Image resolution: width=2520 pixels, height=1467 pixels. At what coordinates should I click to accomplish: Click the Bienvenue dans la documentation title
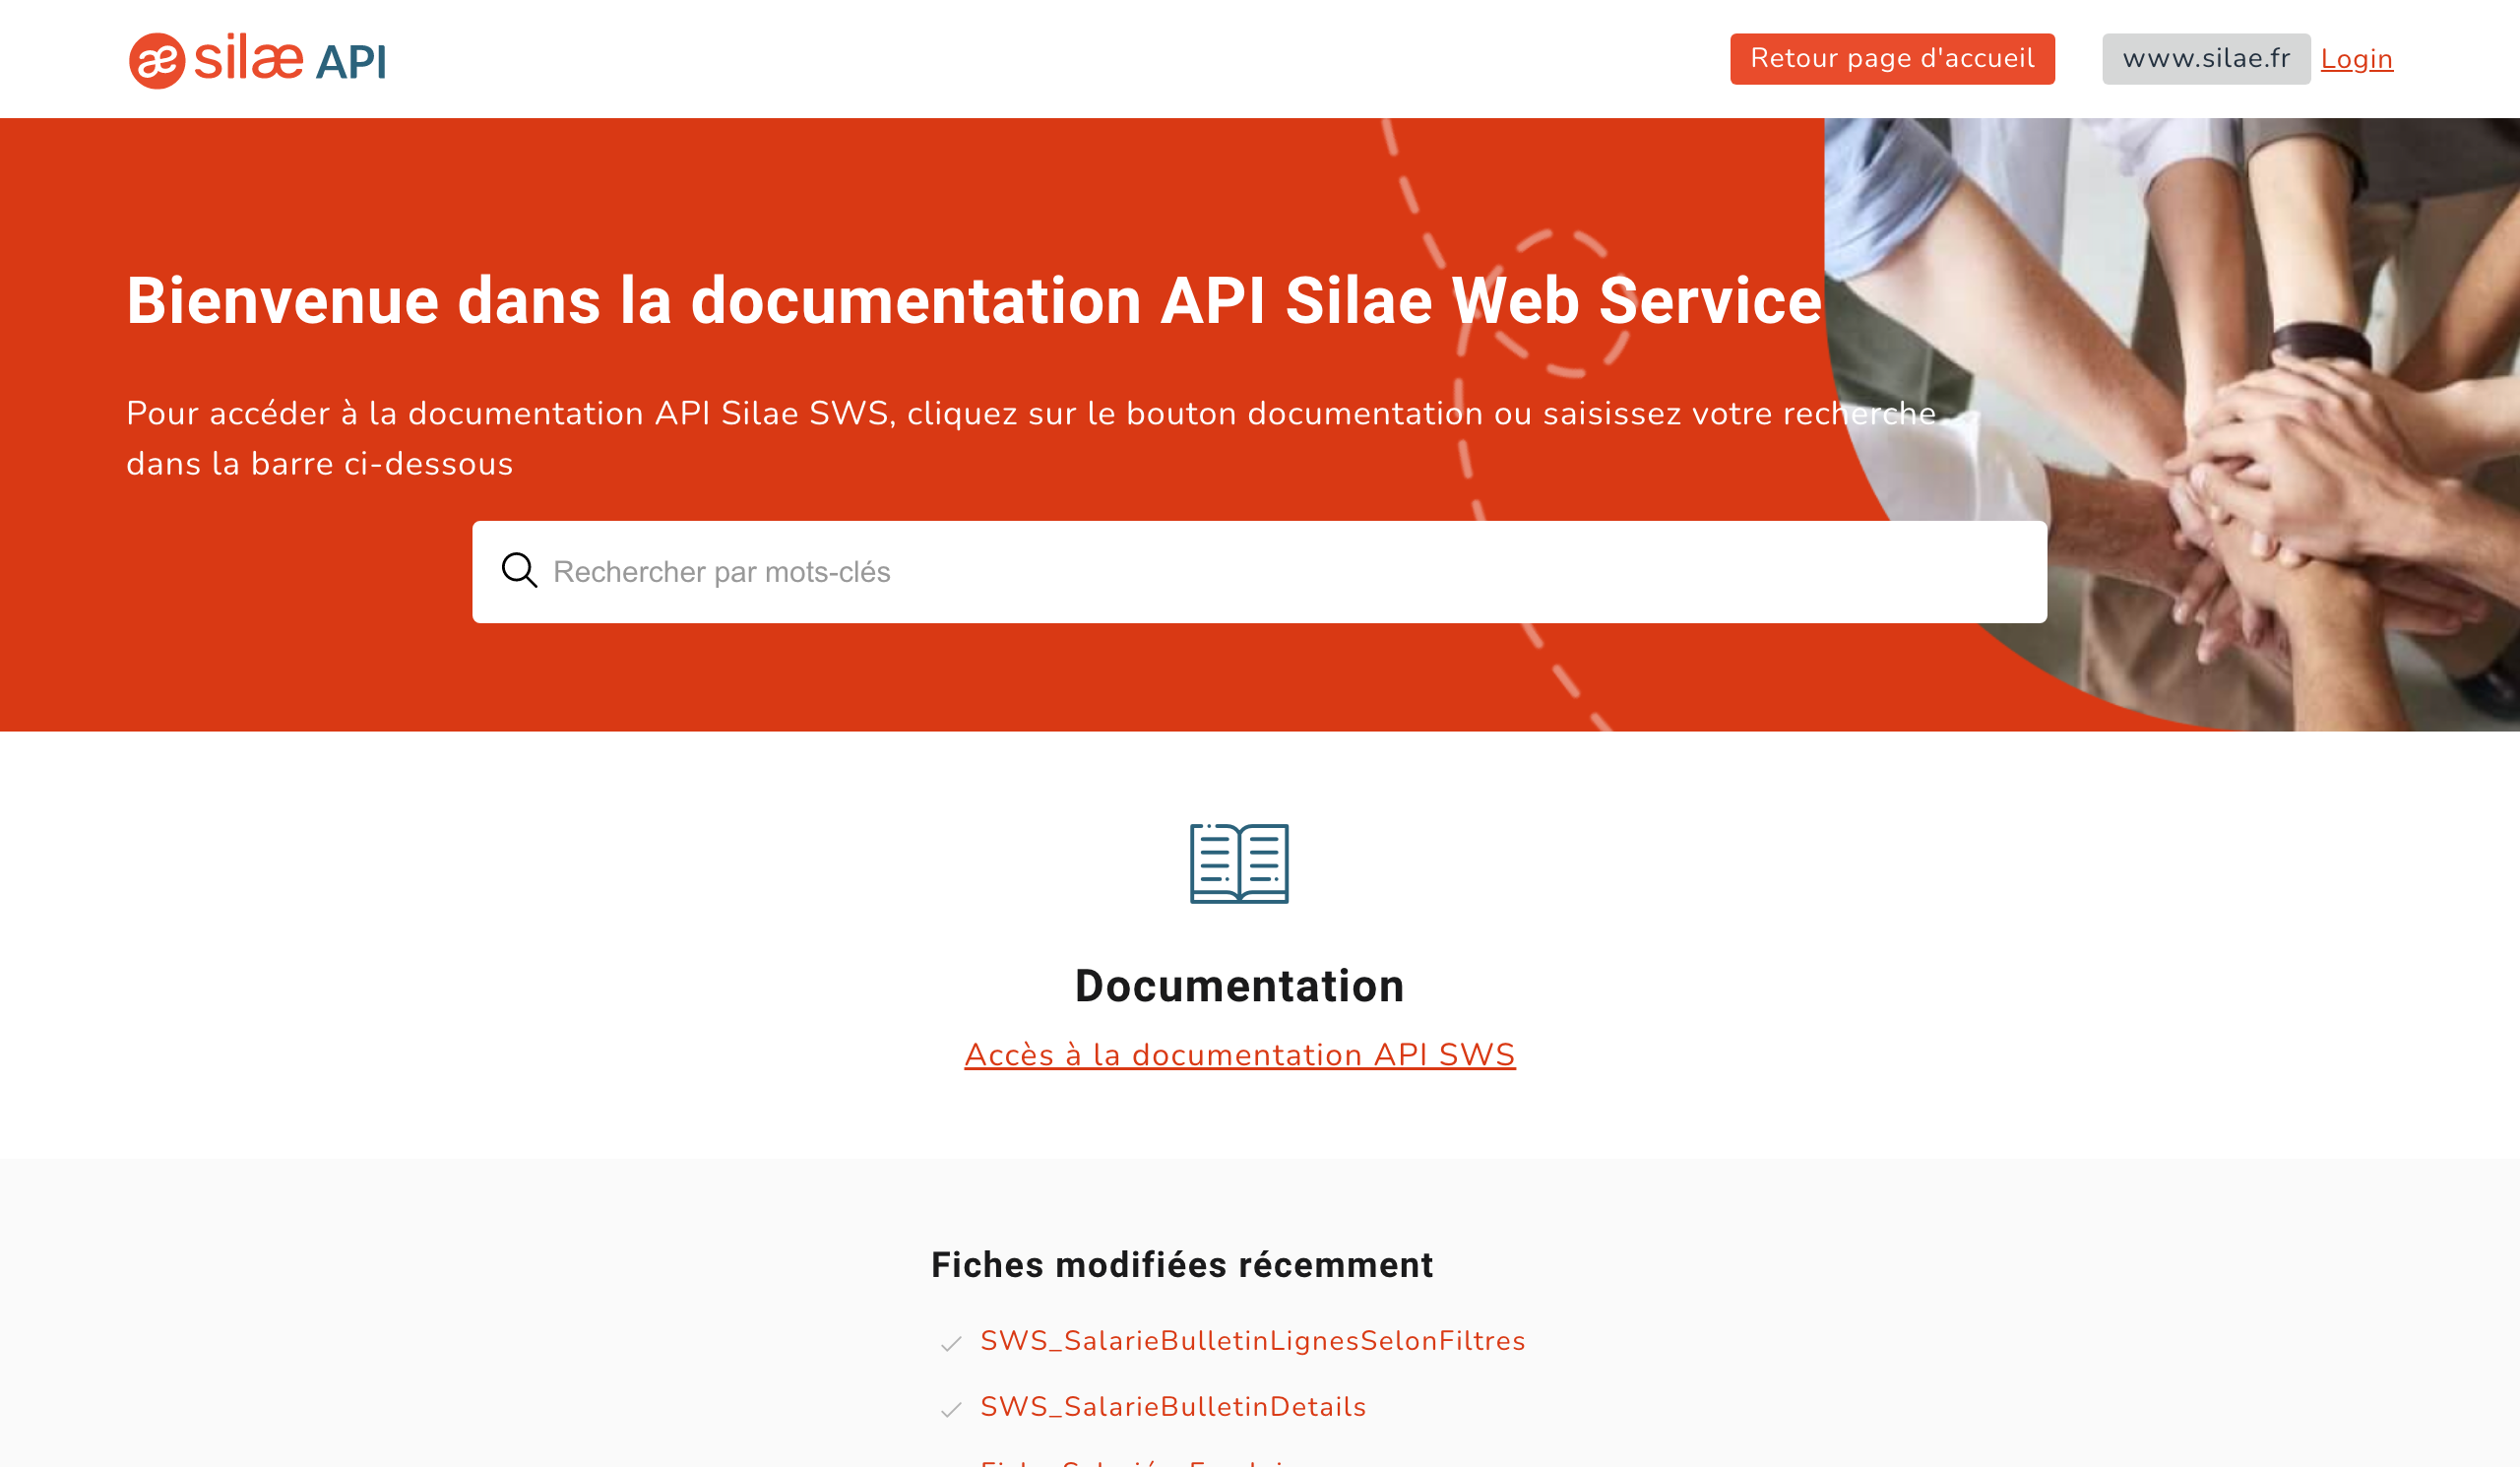(974, 300)
